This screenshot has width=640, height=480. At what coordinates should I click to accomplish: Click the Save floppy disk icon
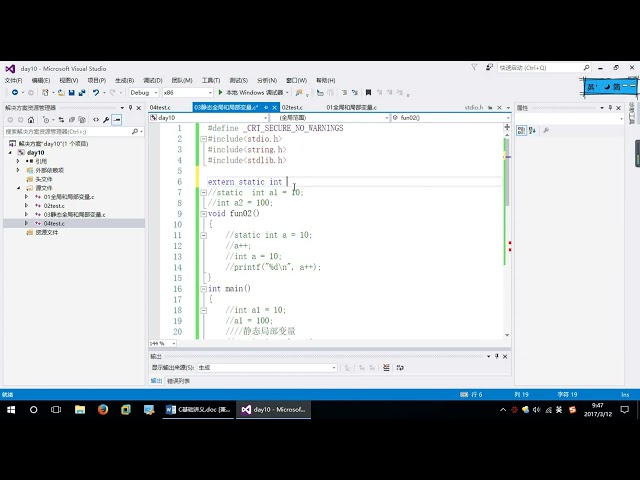[71, 93]
